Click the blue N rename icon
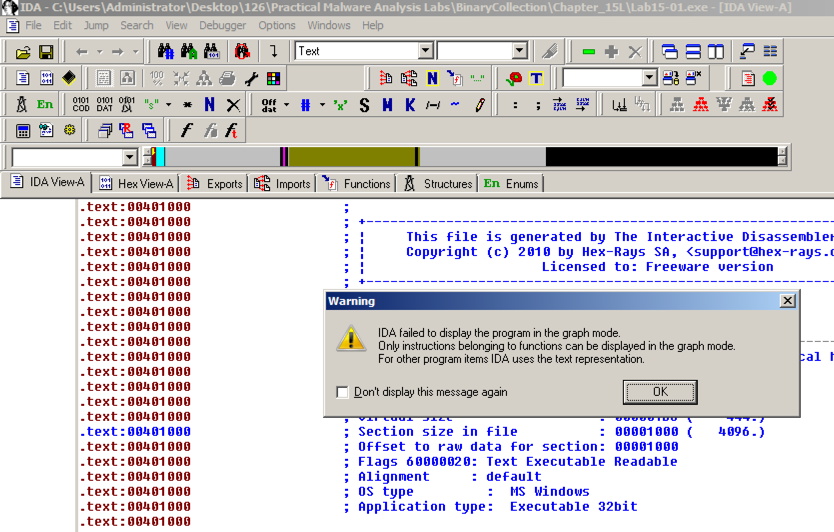This screenshot has width=834, height=532. tap(210, 104)
